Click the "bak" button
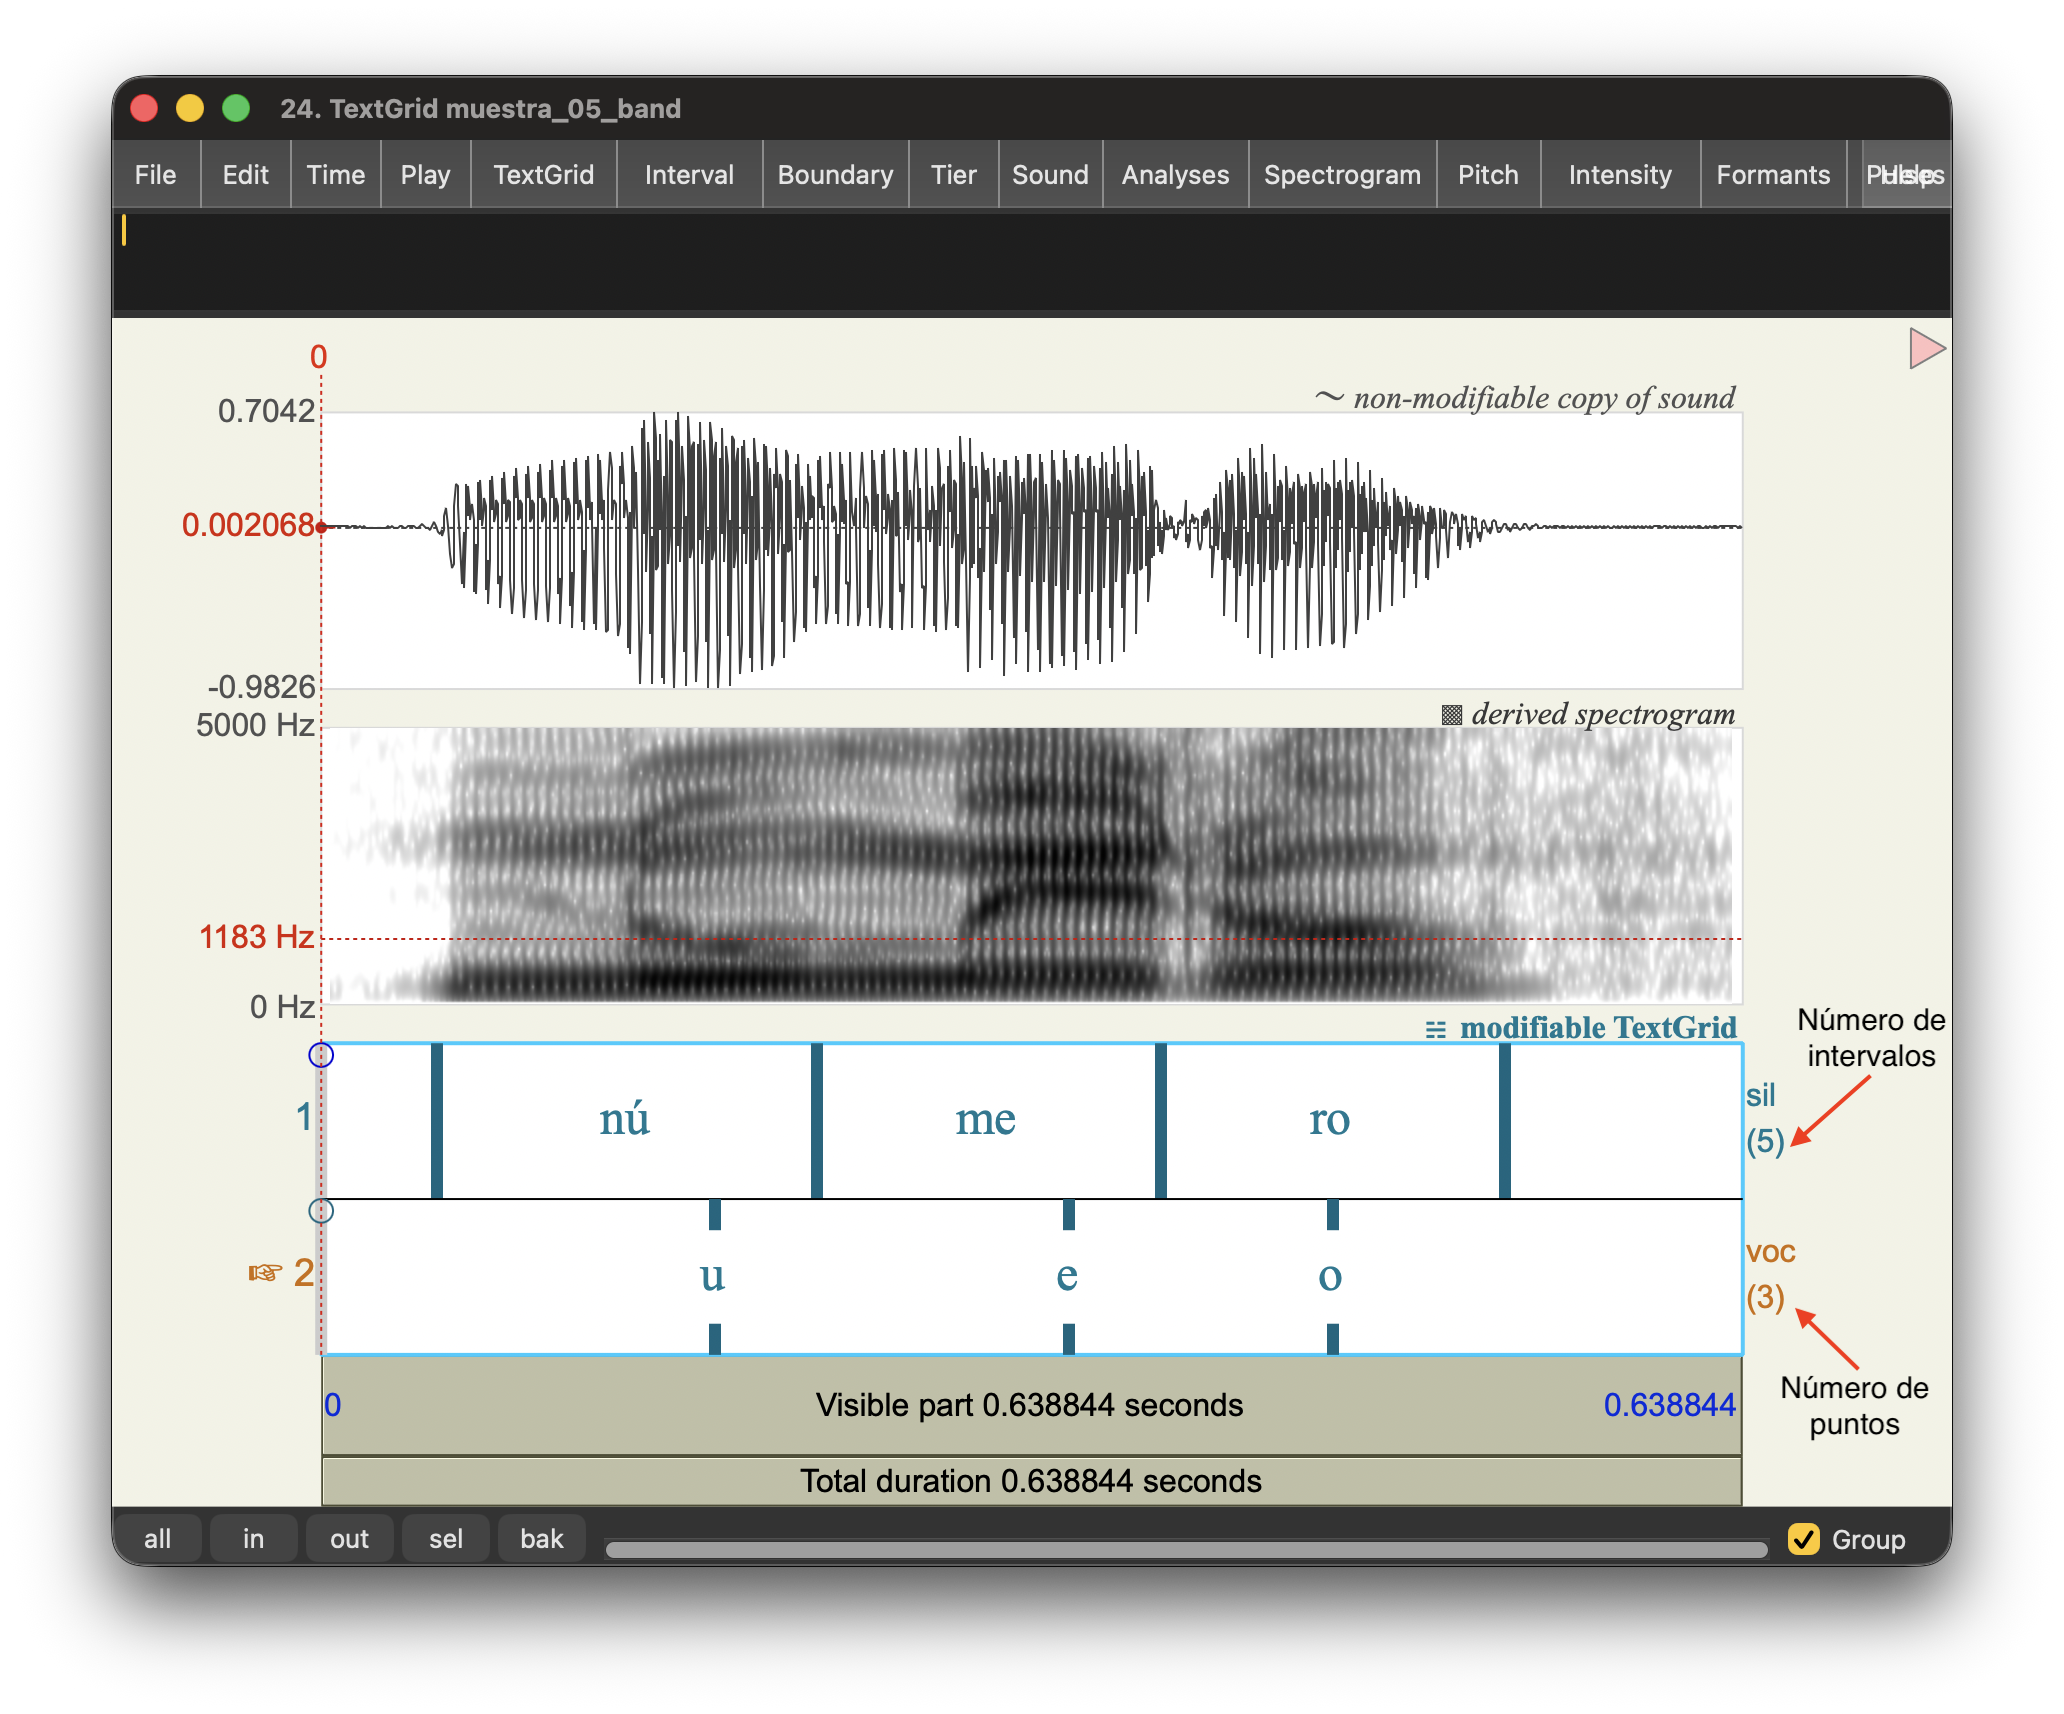 pos(541,1539)
